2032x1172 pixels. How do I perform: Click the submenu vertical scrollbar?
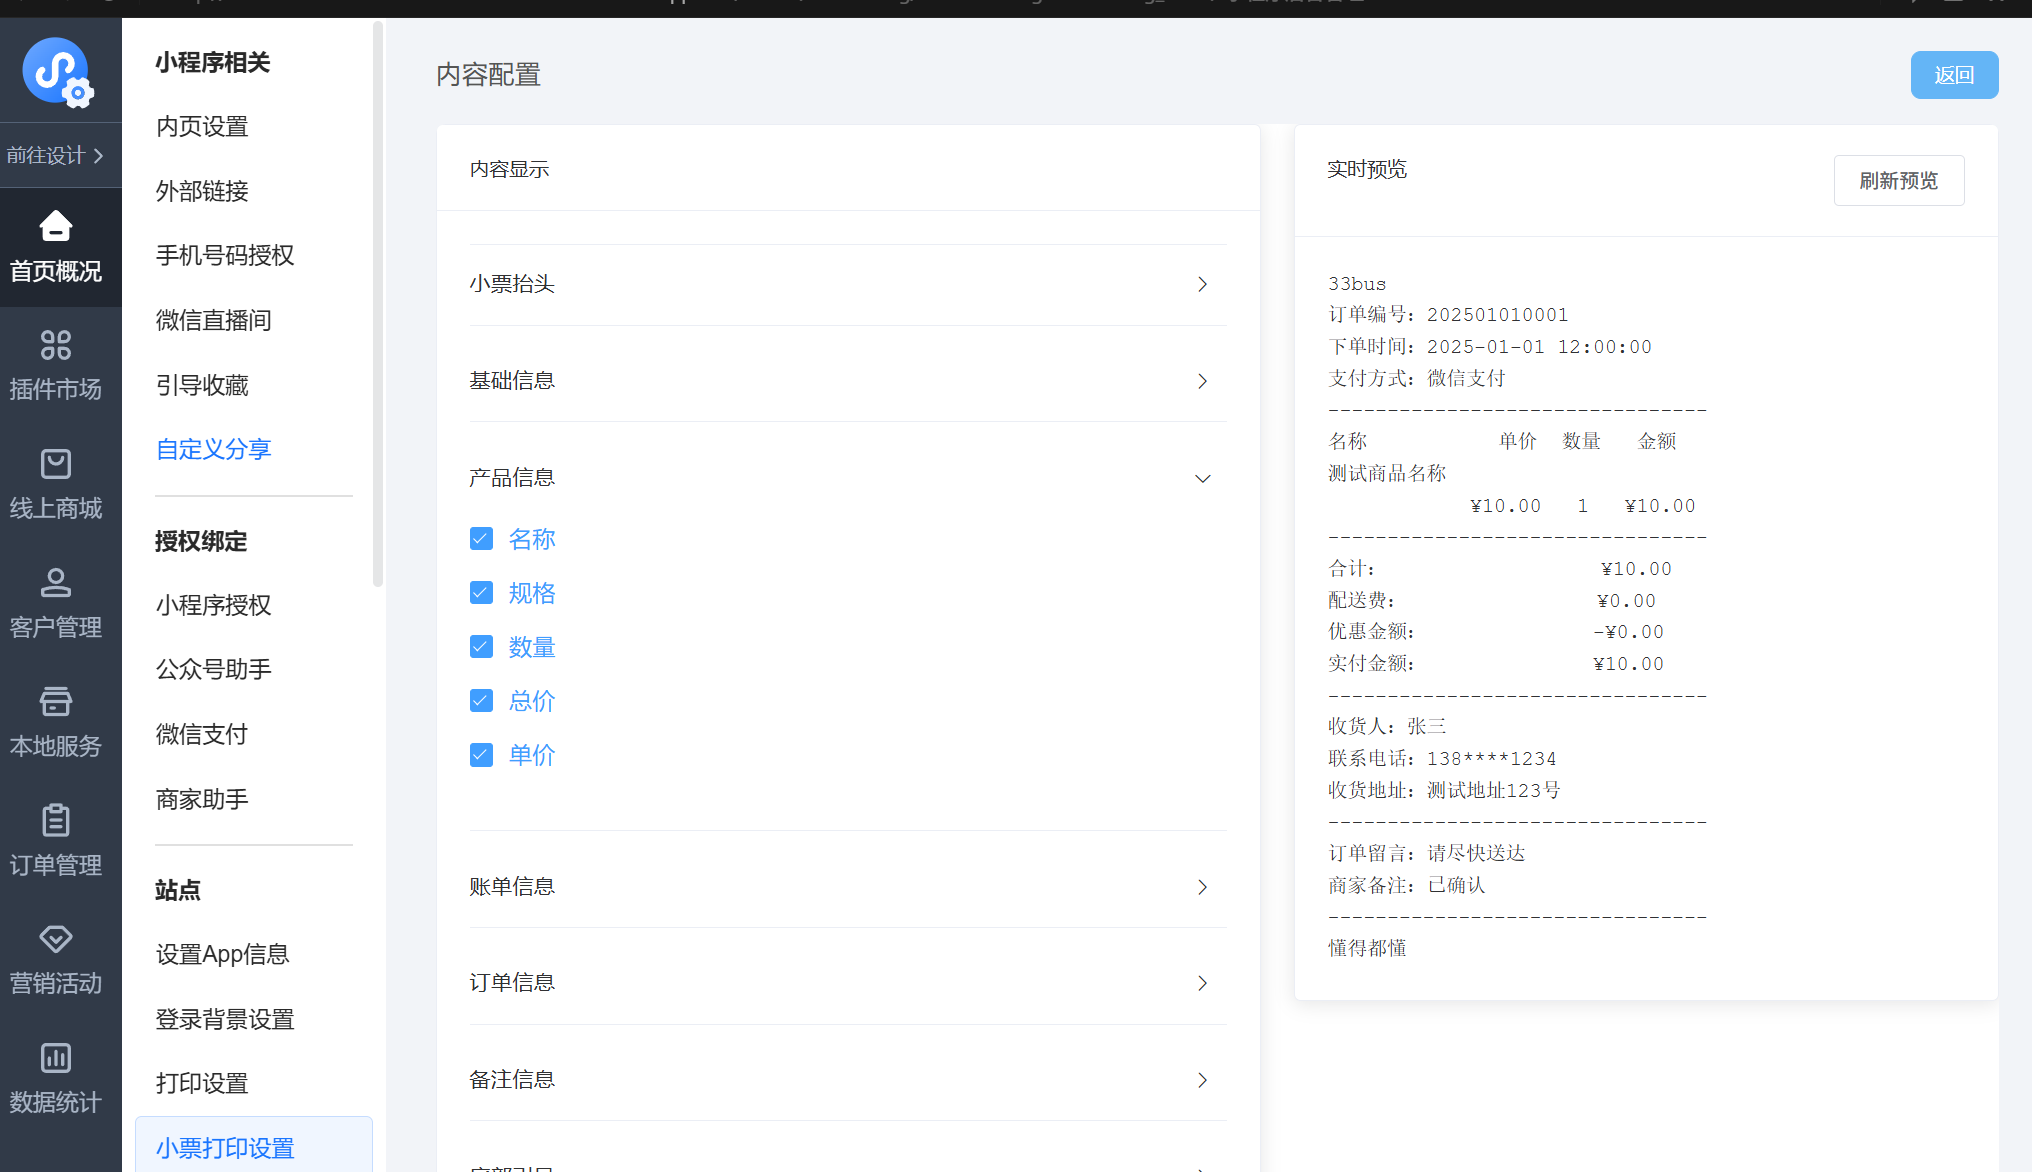click(377, 300)
